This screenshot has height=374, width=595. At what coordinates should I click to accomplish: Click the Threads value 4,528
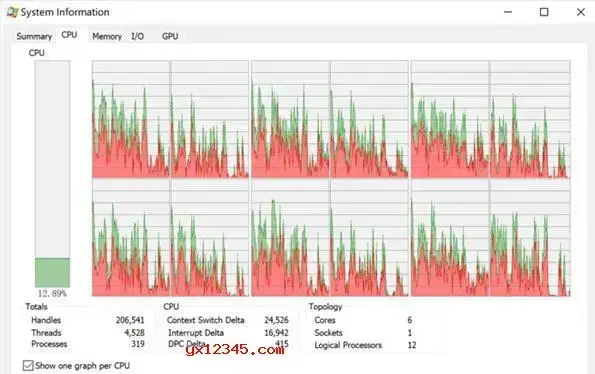tap(134, 333)
